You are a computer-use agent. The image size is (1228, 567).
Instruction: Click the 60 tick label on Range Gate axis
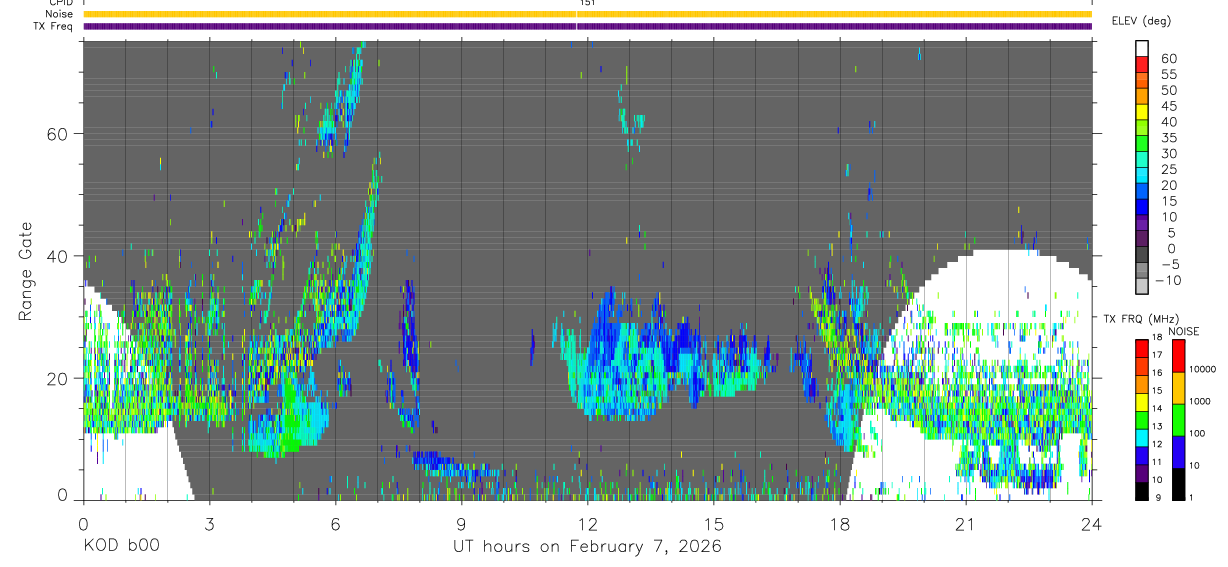pyautogui.click(x=56, y=134)
